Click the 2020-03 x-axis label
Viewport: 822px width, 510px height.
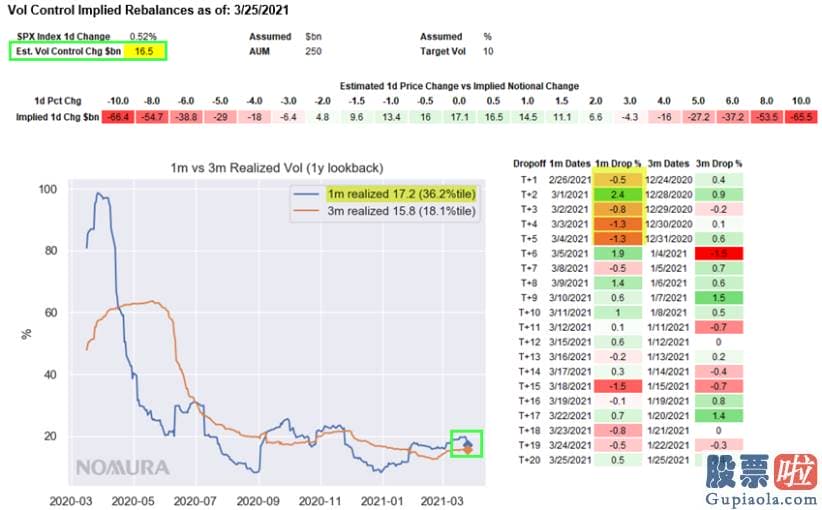(71, 501)
